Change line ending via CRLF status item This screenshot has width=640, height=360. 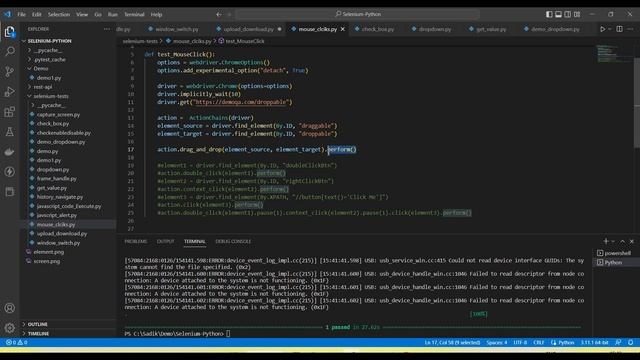(539, 342)
